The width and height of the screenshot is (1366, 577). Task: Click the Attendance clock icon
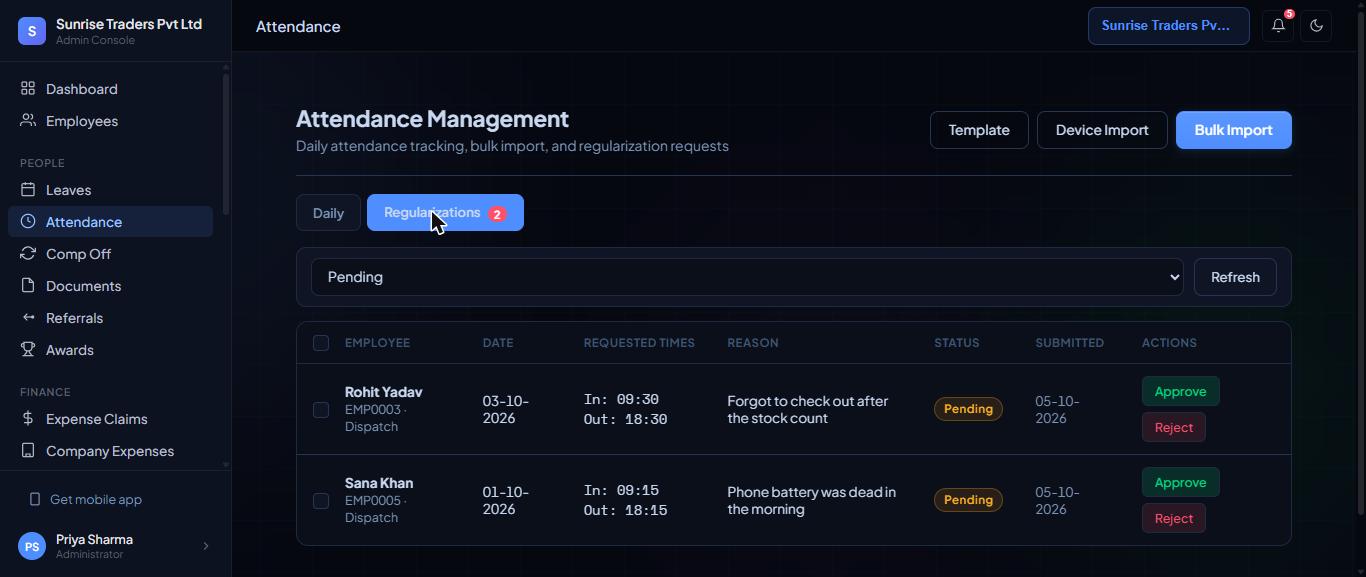coord(28,222)
